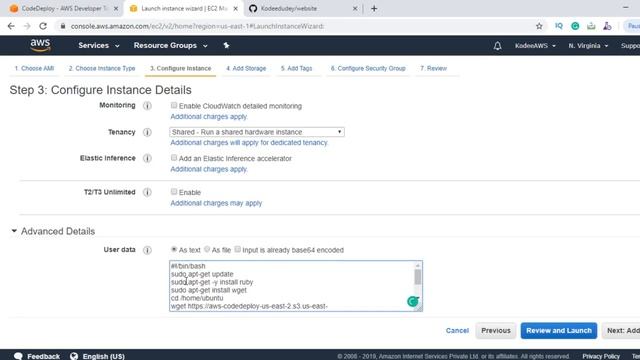This screenshot has width=640, height=360.
Task: Open the Privacy Policy footer link
Action: 601,356
